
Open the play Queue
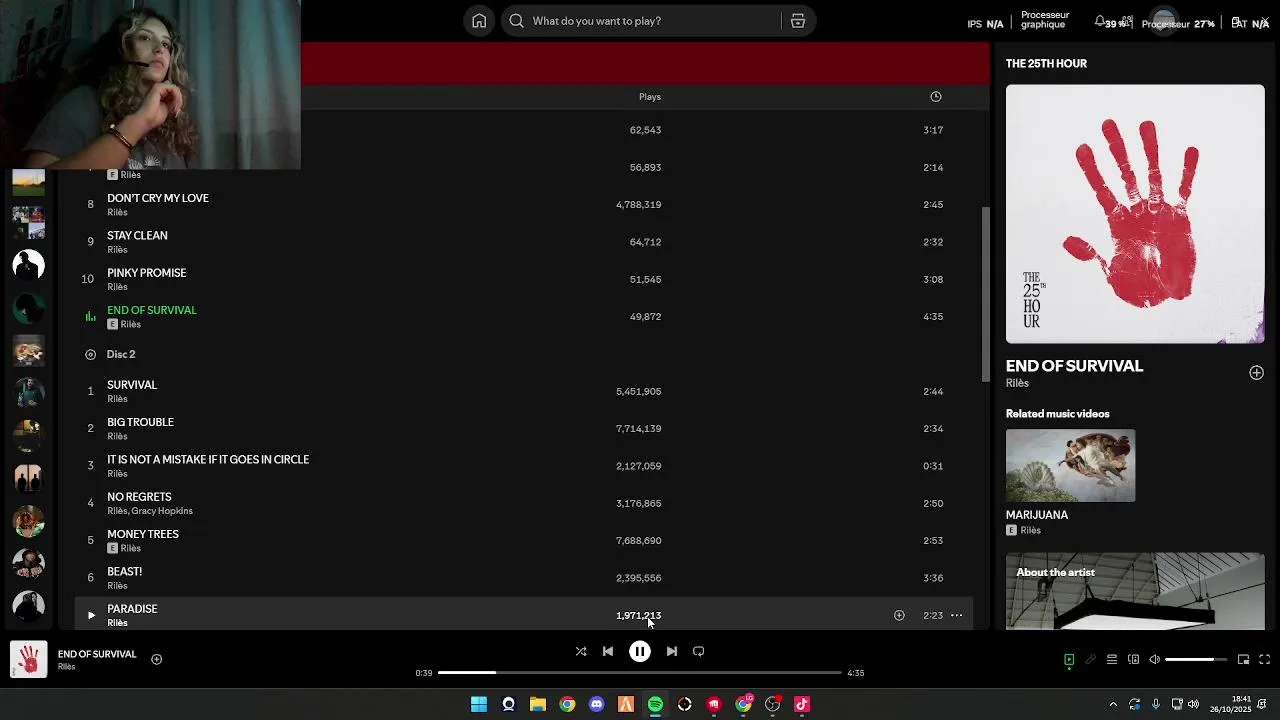[1112, 659]
